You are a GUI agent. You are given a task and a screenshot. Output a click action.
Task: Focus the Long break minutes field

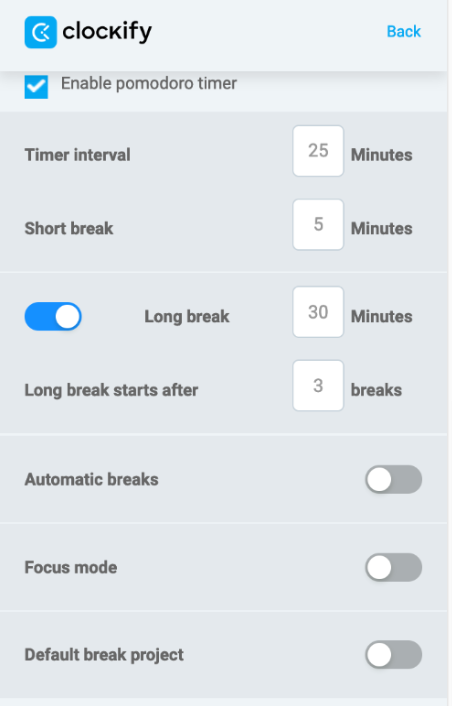(x=318, y=312)
